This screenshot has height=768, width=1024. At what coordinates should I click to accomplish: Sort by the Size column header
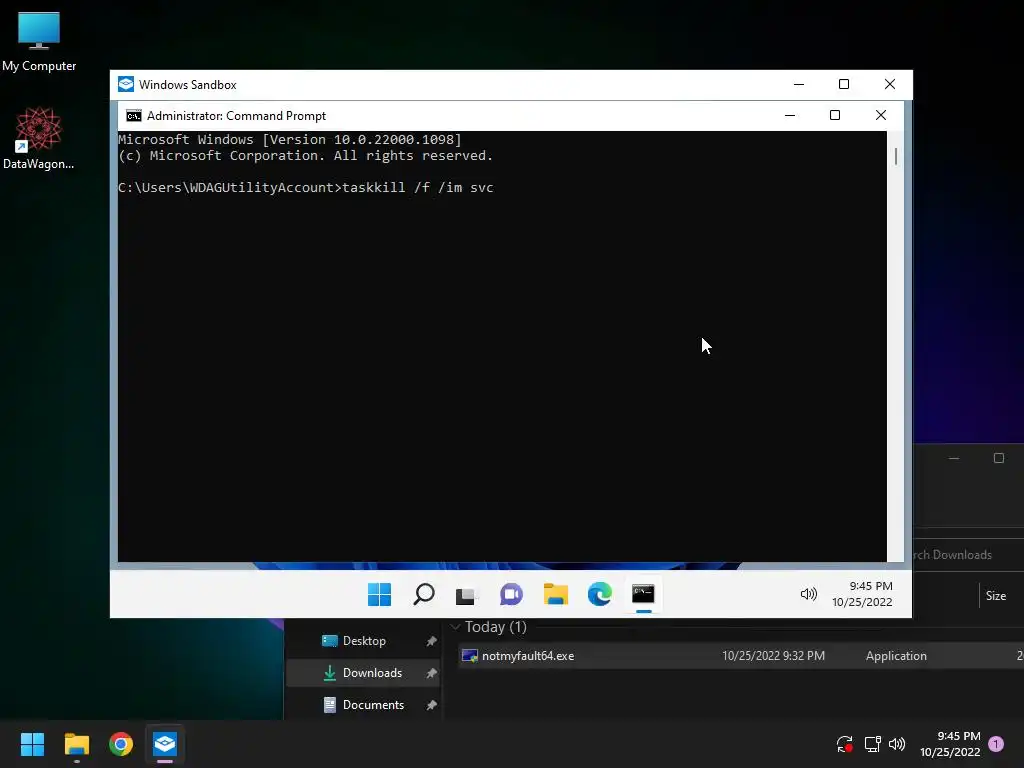[x=996, y=596]
